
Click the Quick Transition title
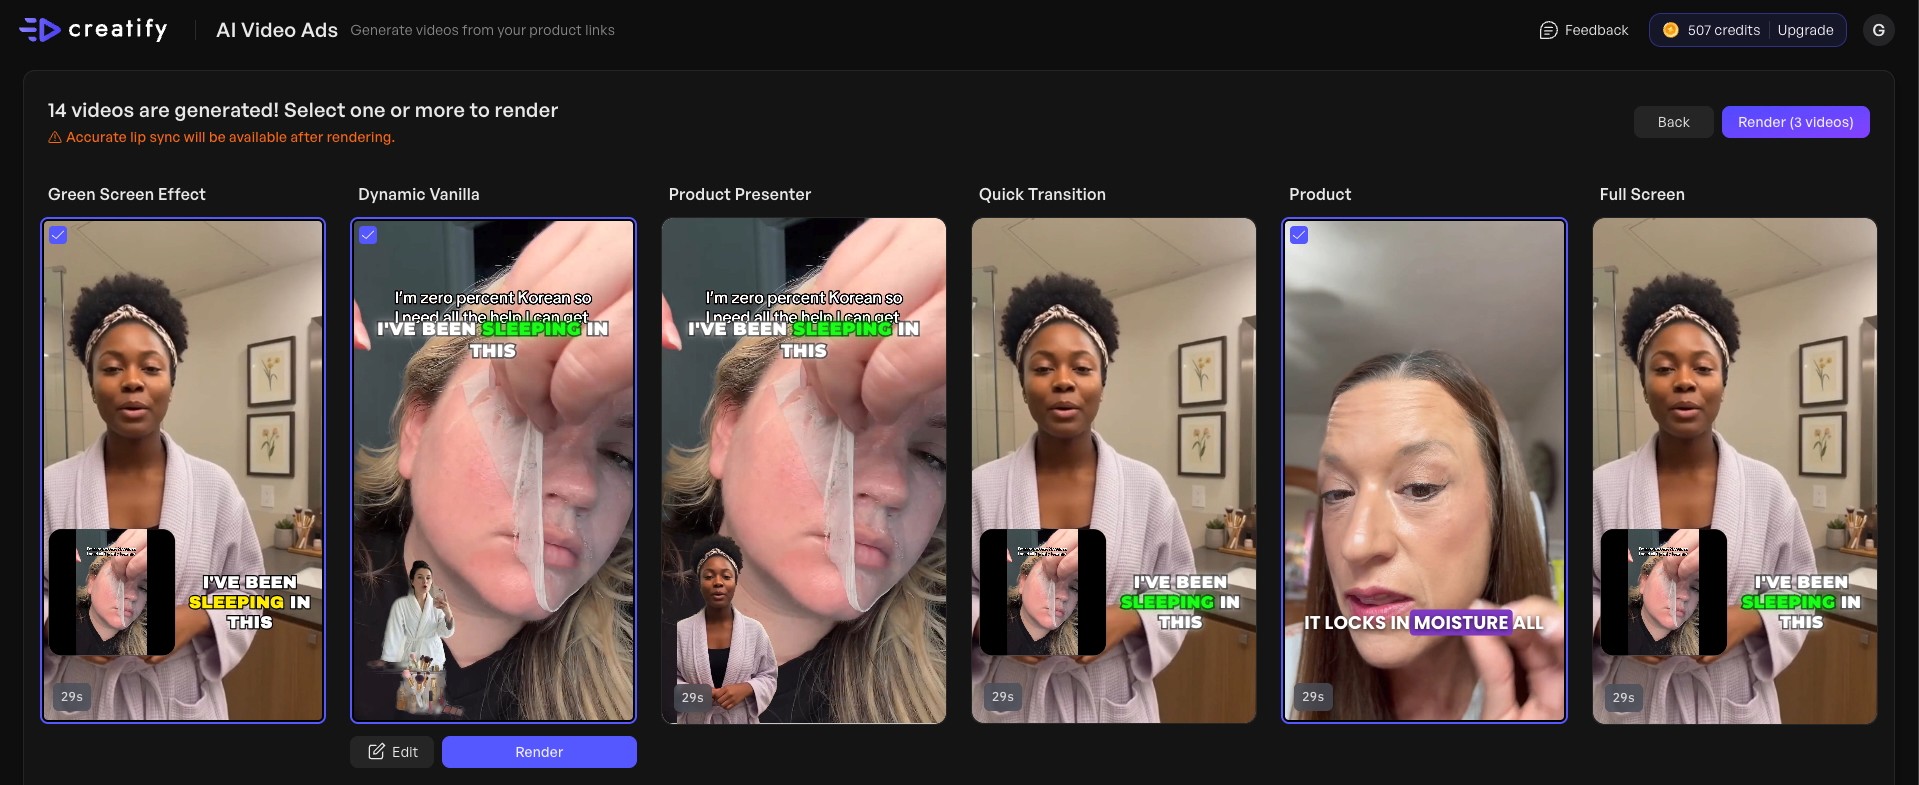click(1042, 194)
